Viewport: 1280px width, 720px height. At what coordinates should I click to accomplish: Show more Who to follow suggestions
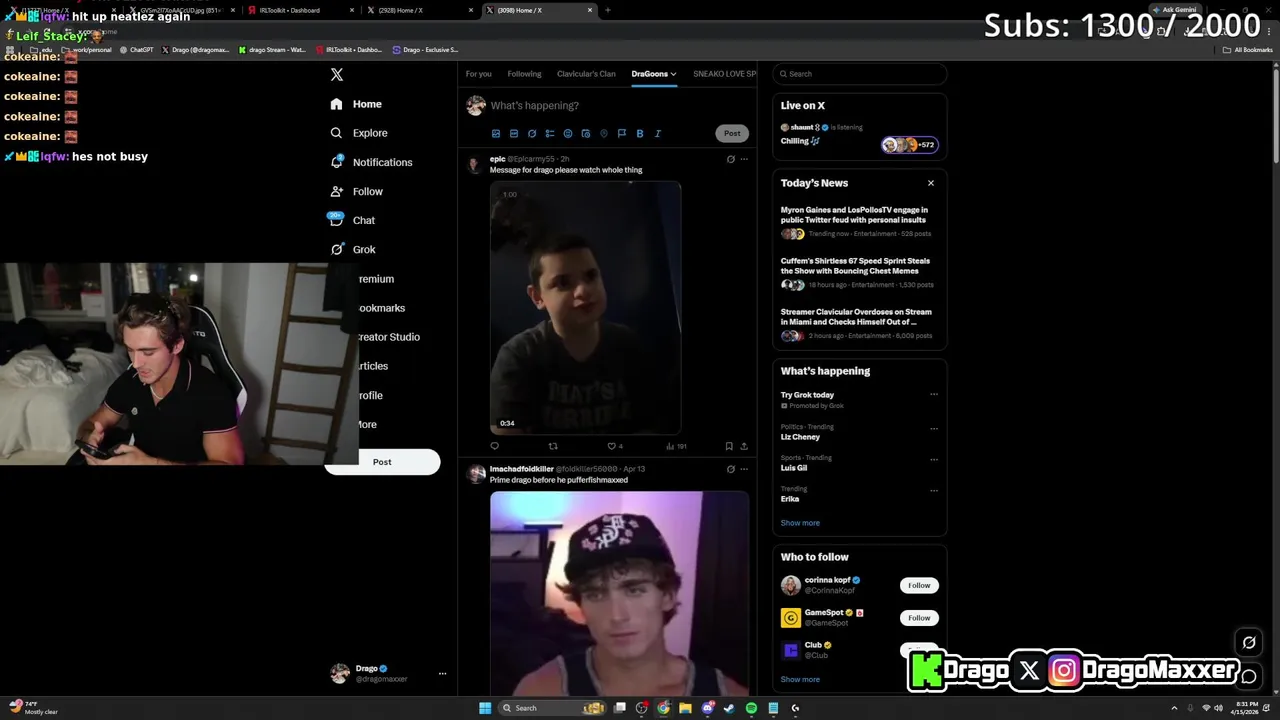(x=800, y=680)
